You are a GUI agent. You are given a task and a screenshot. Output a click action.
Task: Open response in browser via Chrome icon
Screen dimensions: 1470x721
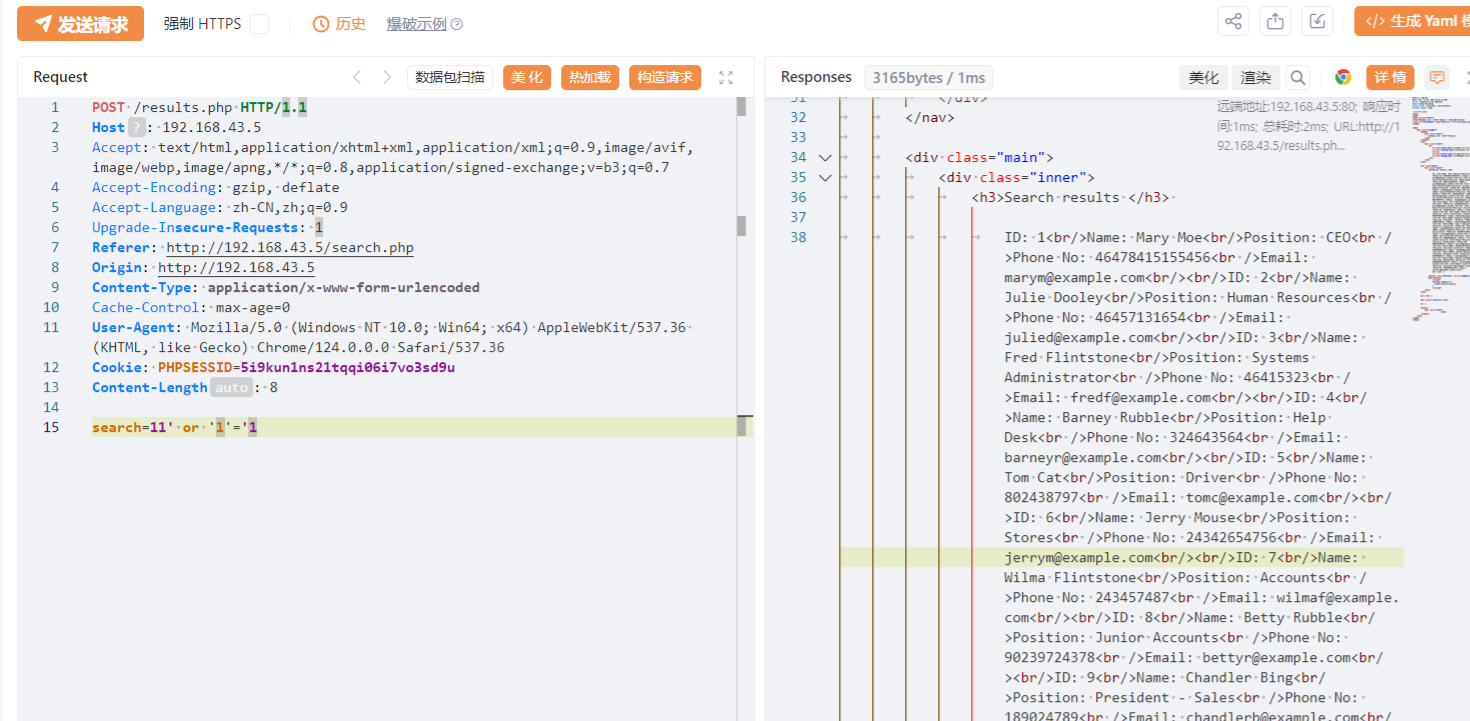pos(1343,77)
